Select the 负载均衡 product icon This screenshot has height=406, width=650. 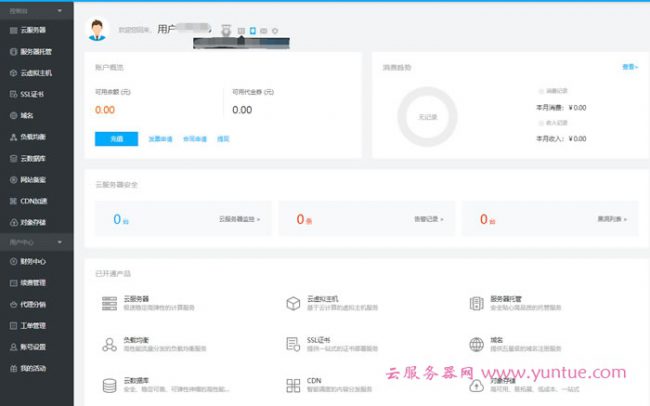click(110, 345)
